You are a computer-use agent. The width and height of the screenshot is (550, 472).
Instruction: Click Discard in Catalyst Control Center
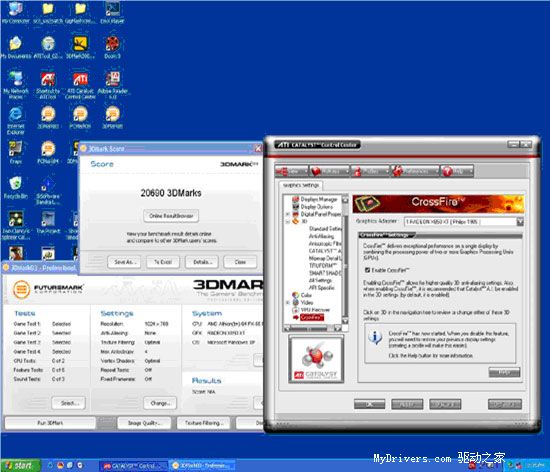445,404
